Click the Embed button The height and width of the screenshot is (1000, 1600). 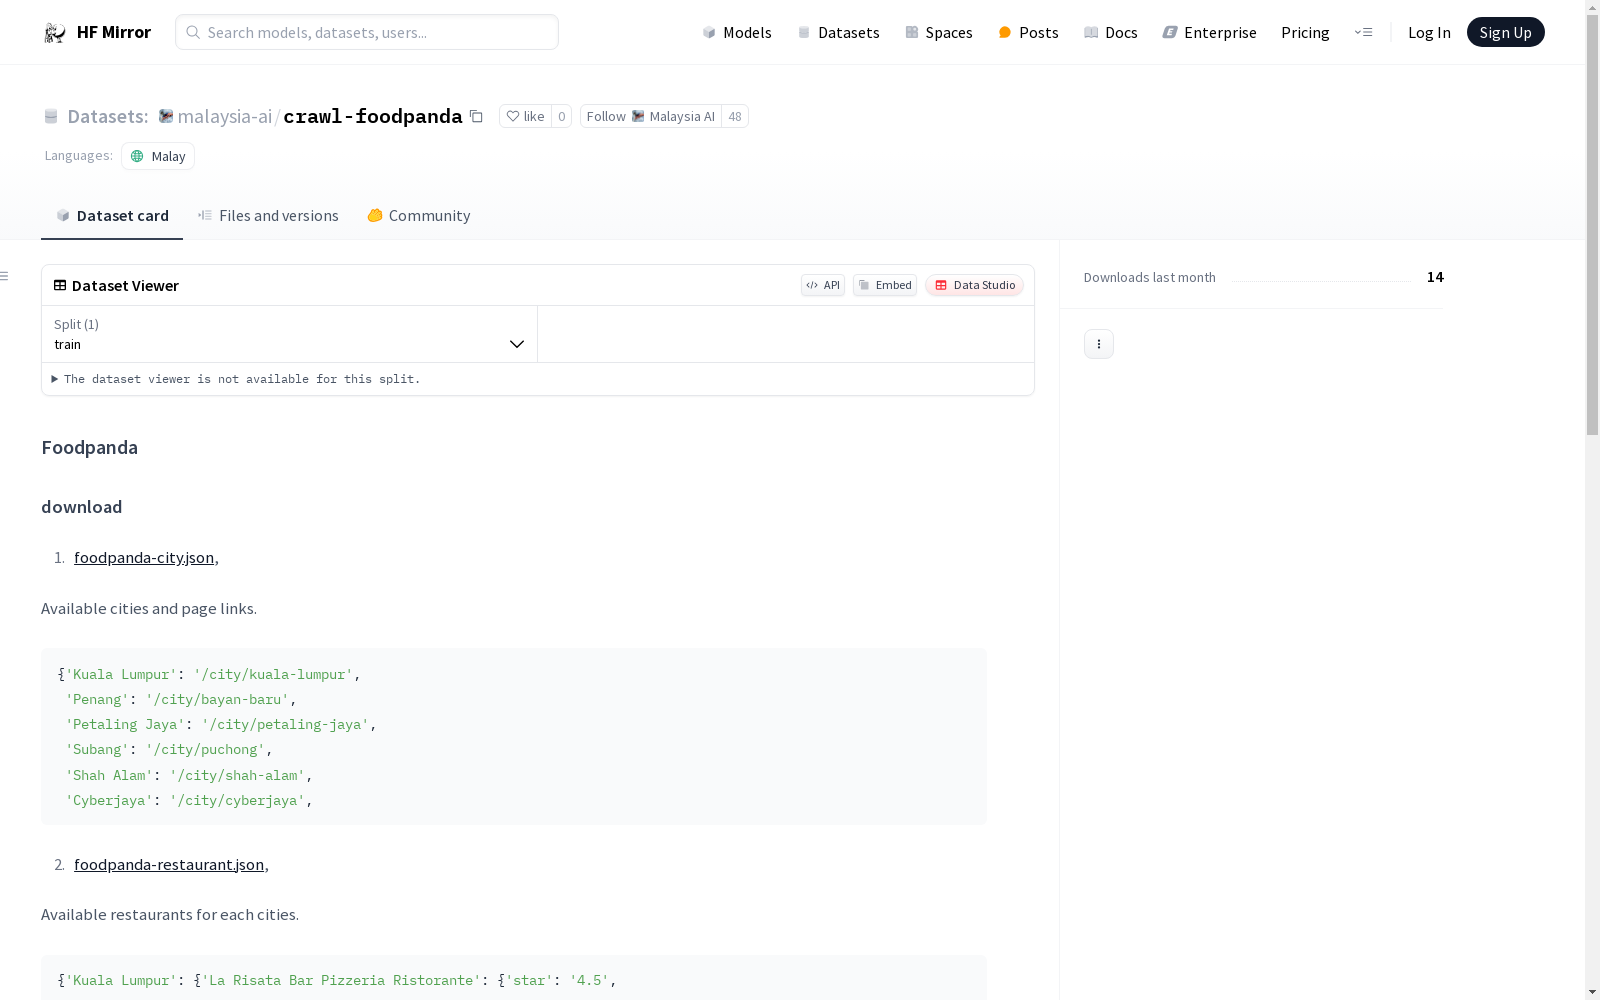coord(885,285)
